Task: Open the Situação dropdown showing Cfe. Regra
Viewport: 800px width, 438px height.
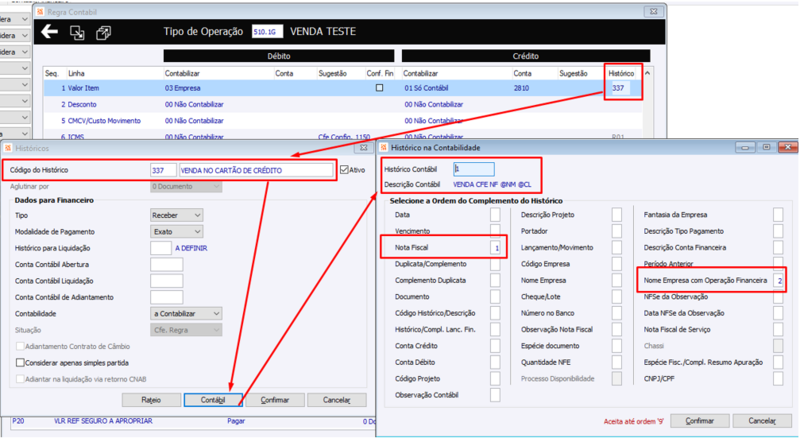Action: (186, 330)
